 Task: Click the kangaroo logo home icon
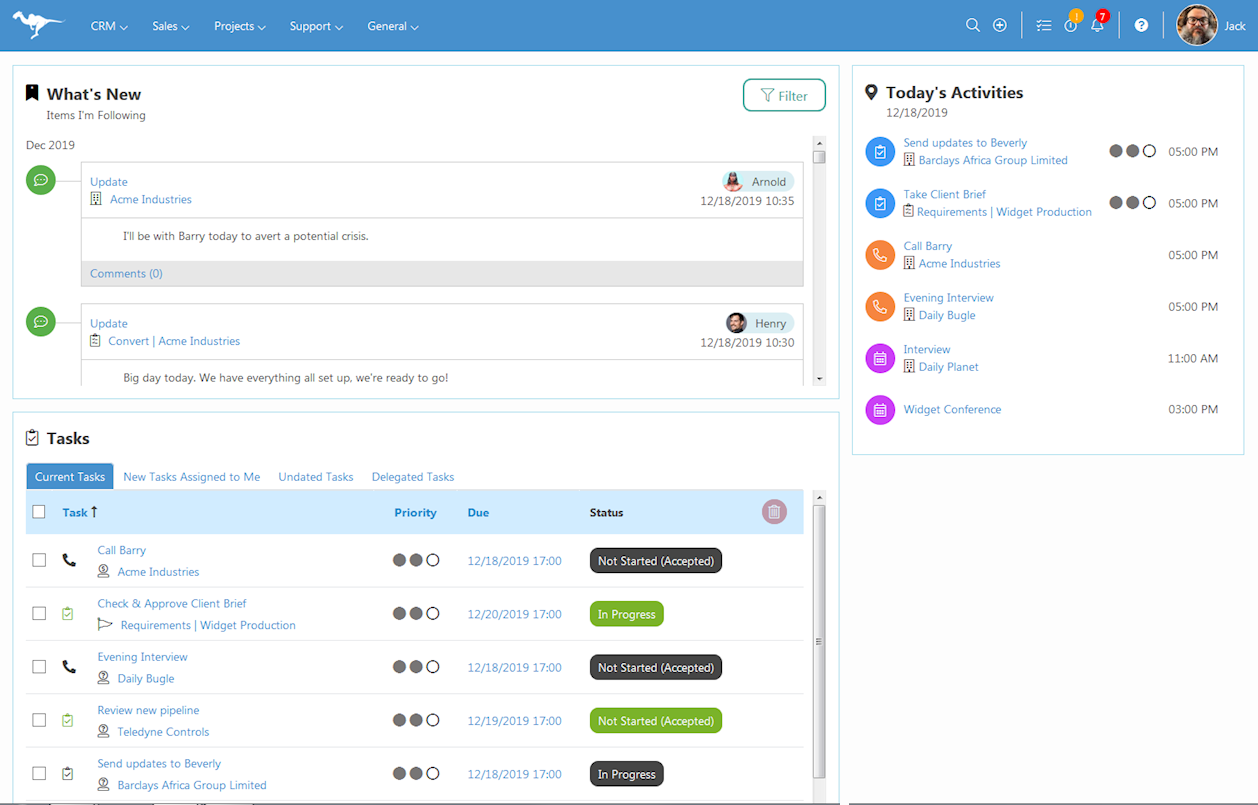(x=38, y=25)
